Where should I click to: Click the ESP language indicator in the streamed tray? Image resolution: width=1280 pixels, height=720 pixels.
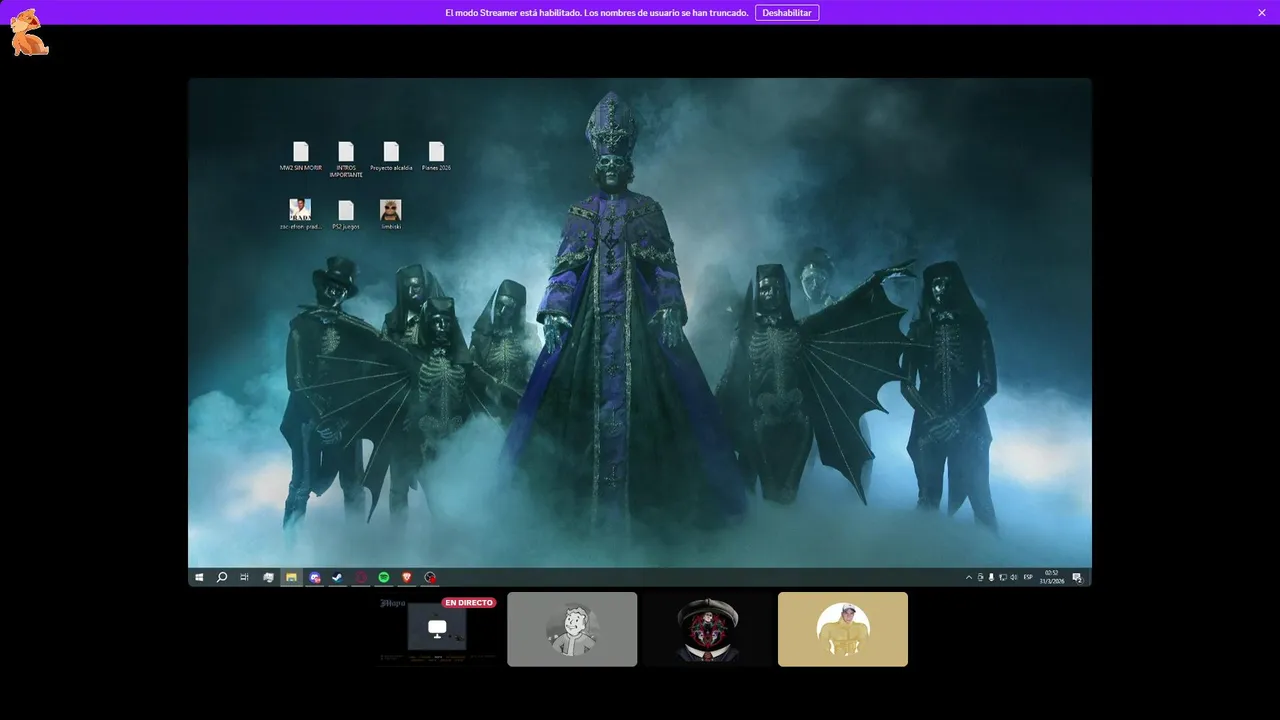(x=1028, y=577)
